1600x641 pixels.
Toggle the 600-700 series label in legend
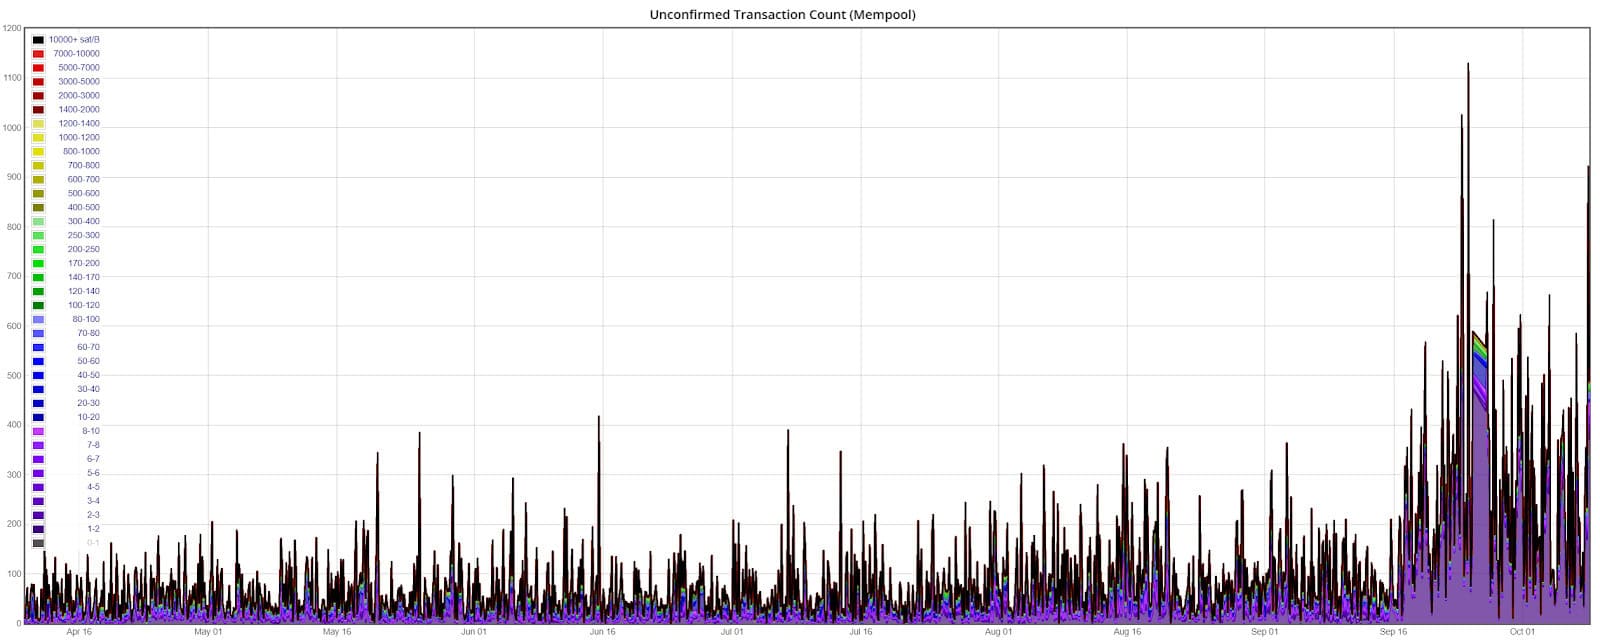click(x=83, y=180)
